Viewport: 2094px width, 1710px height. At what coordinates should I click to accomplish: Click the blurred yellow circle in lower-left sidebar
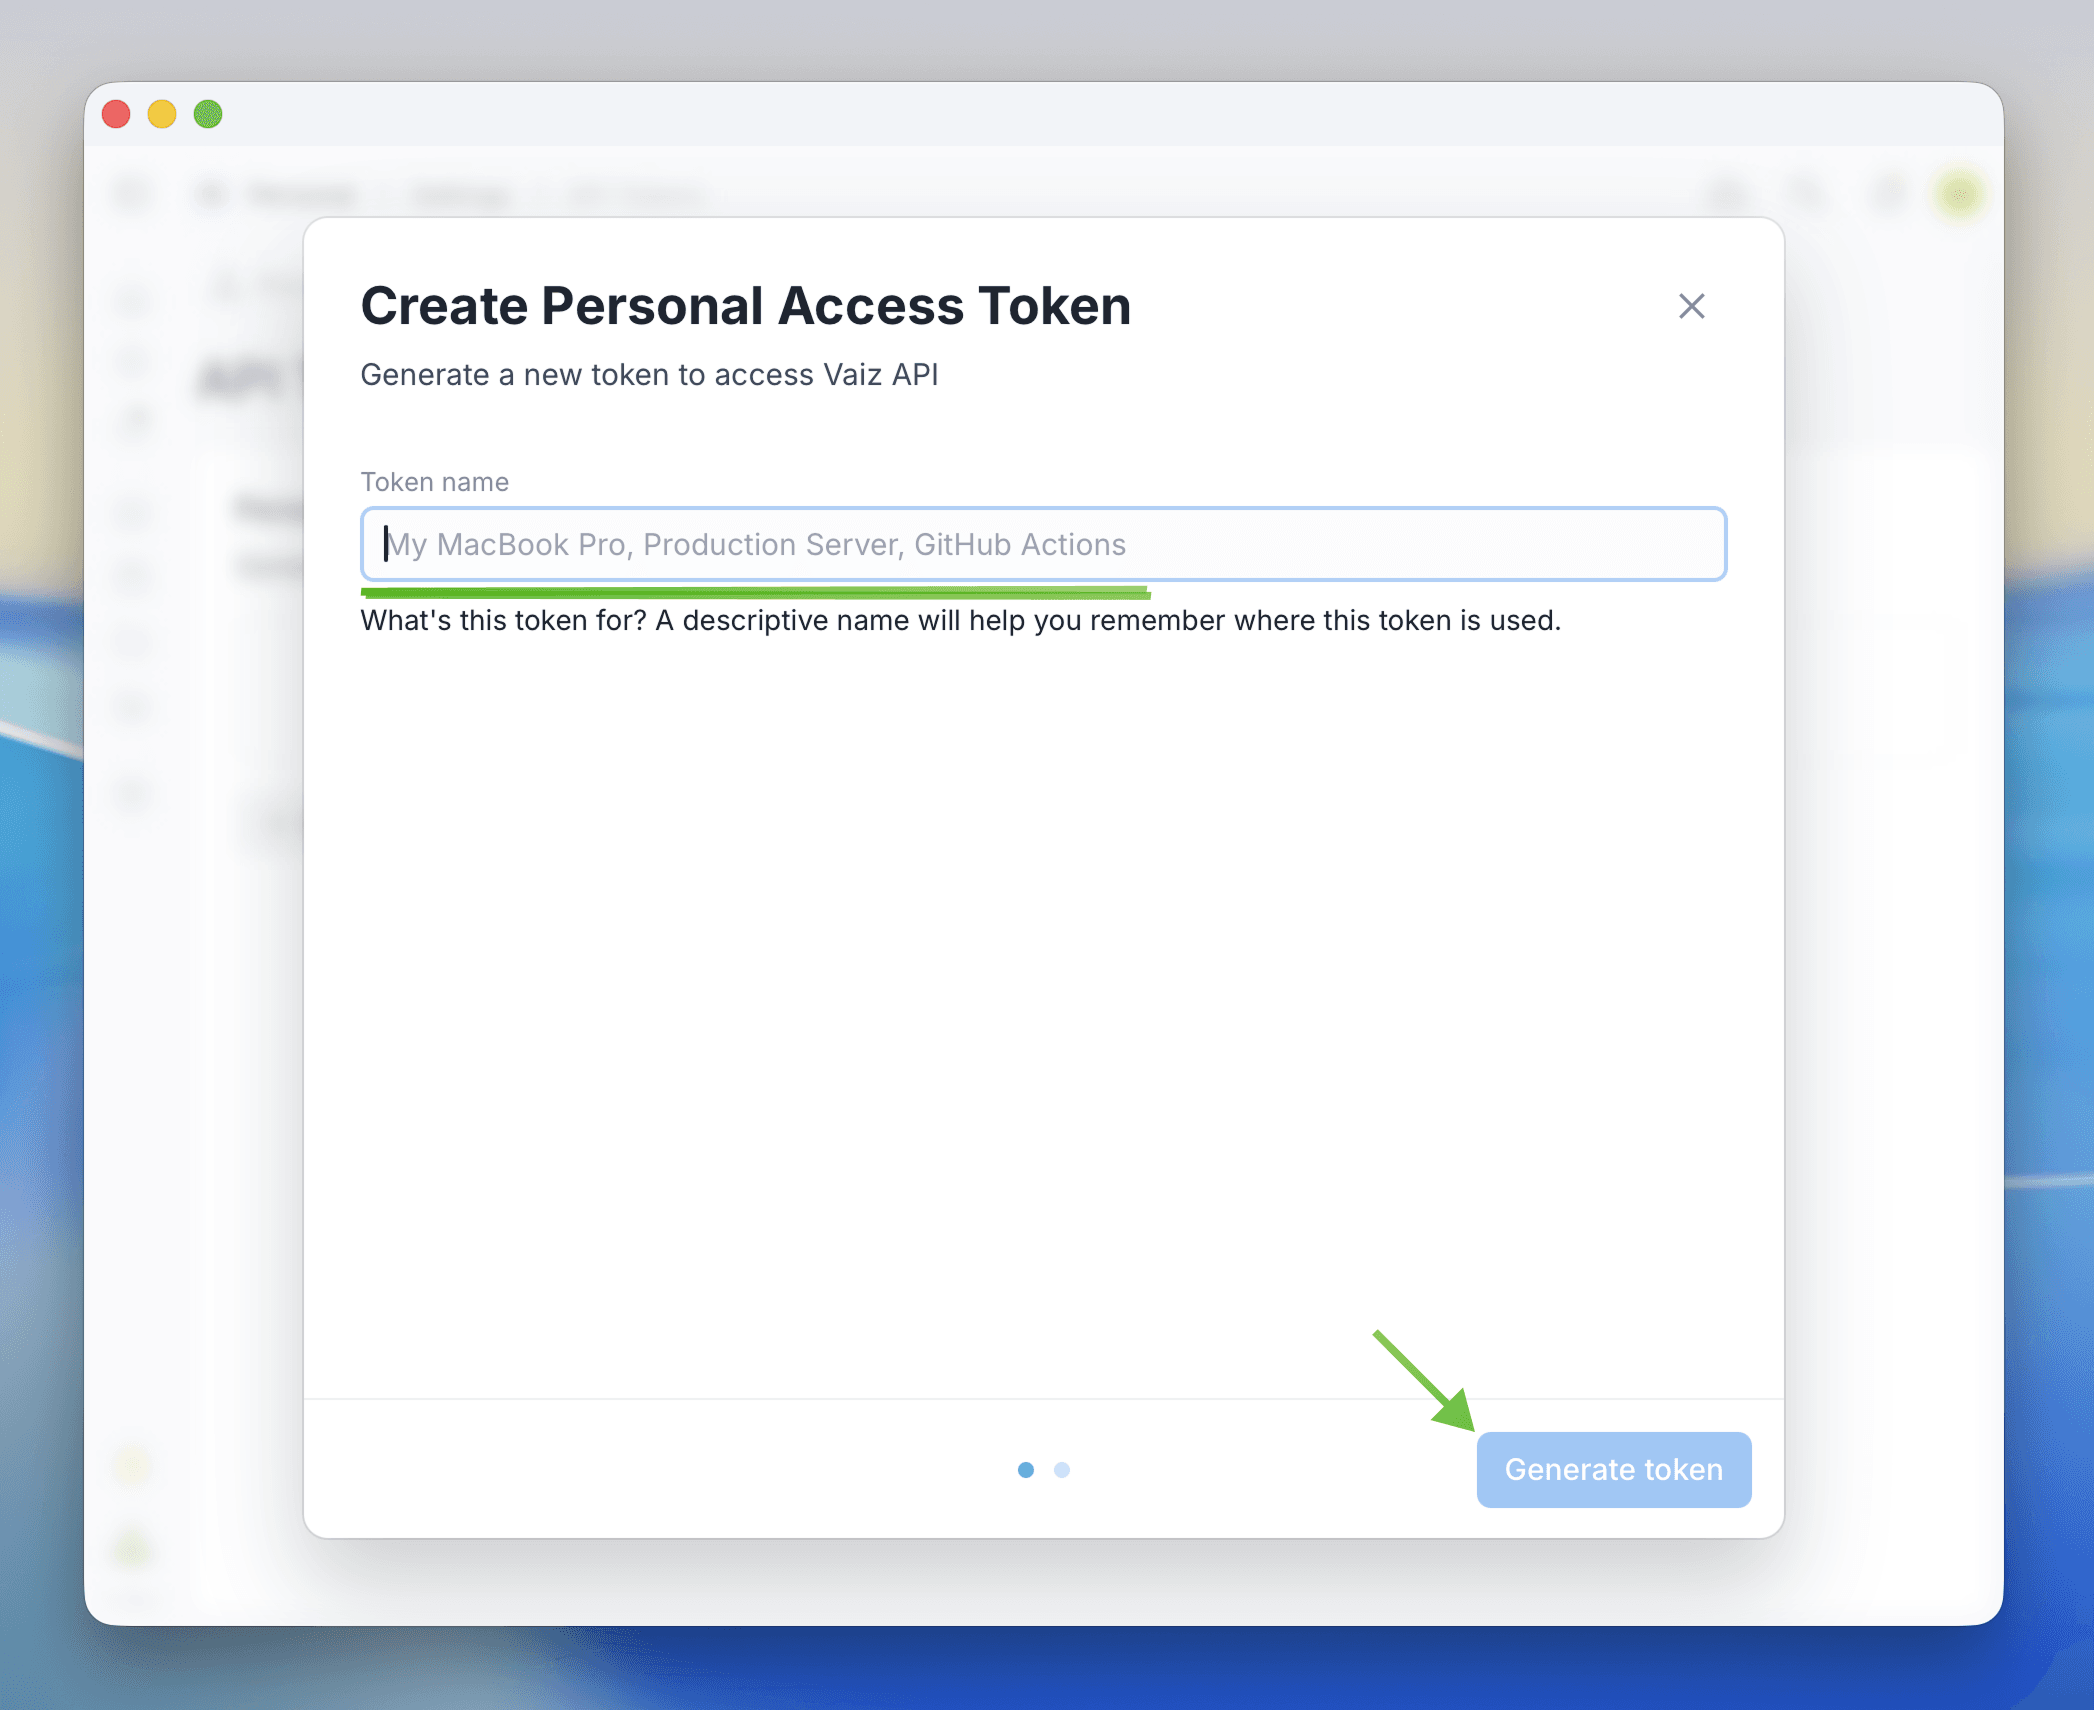[132, 1466]
